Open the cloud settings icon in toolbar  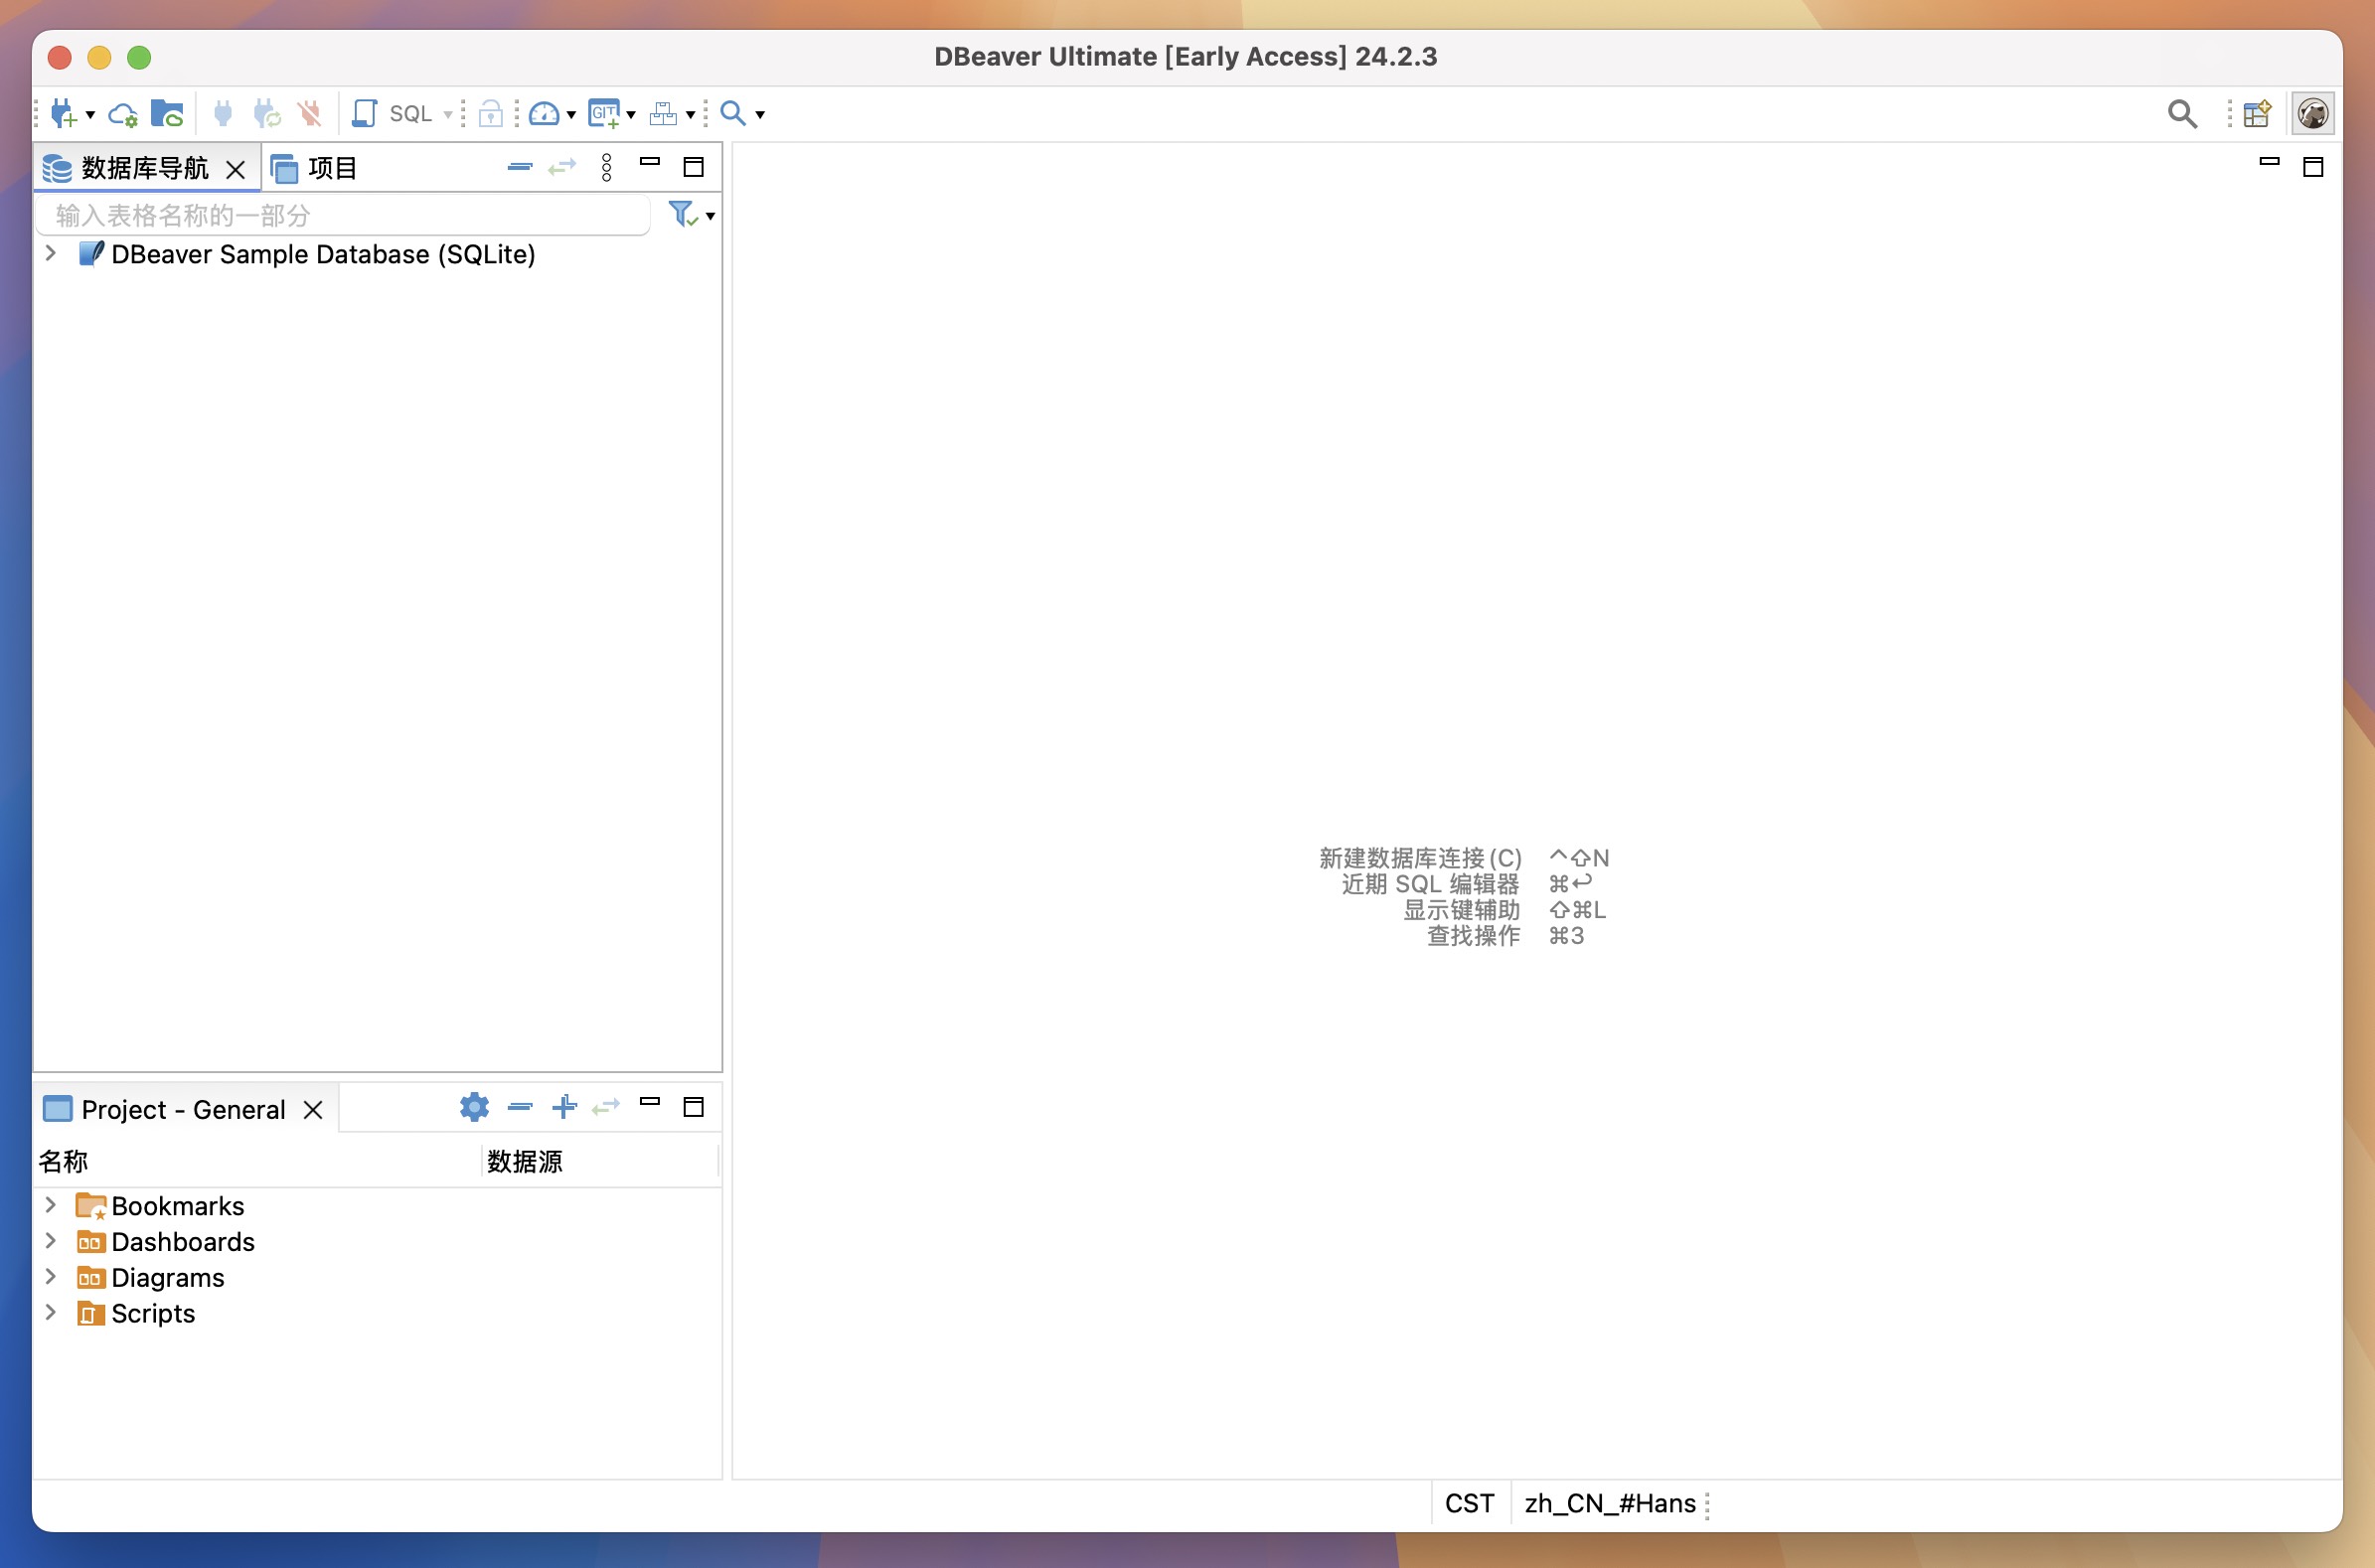tap(123, 114)
